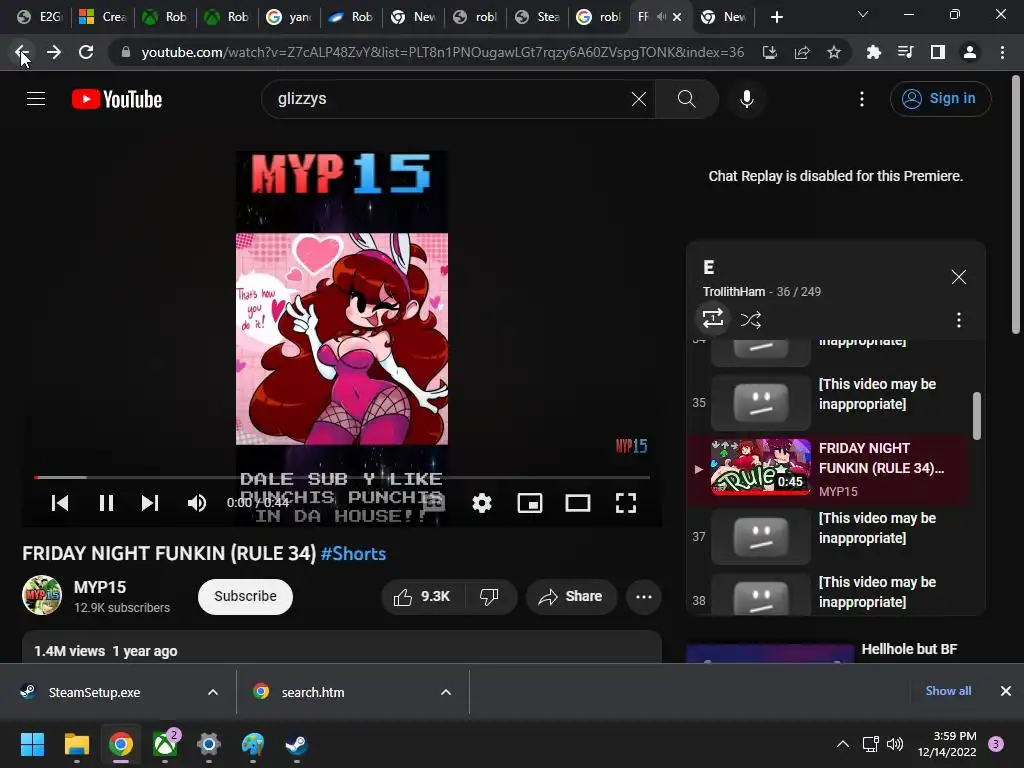The image size is (1024, 768).
Task: Click the Sign in button
Action: coord(940,99)
